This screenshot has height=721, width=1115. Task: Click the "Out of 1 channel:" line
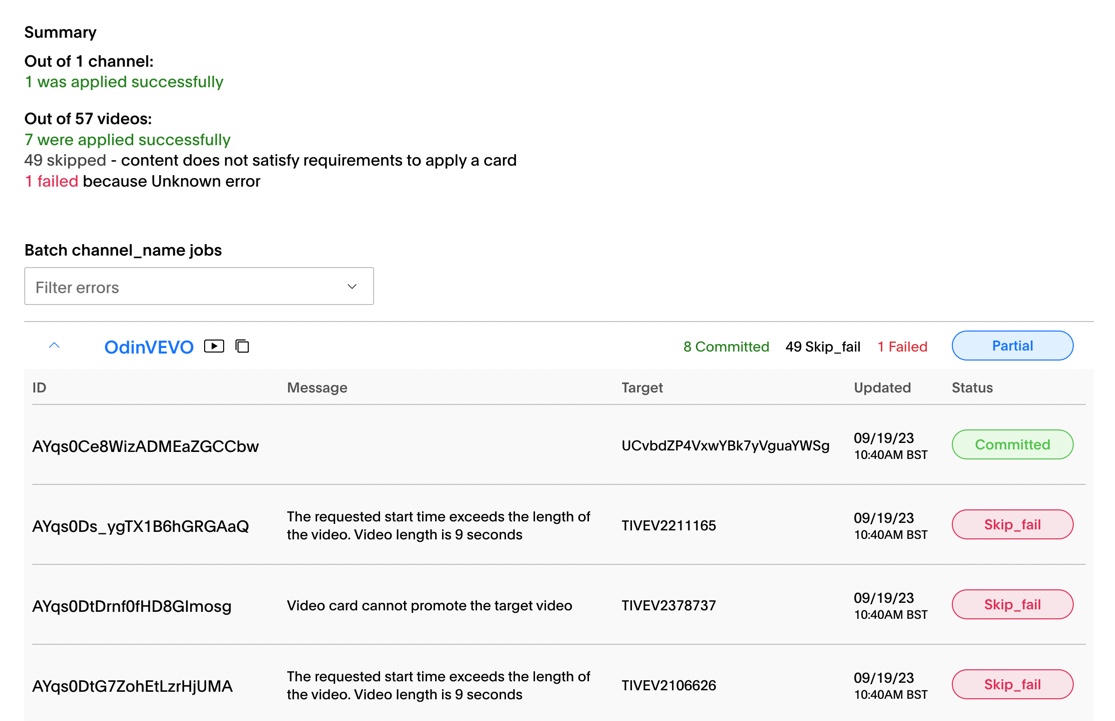tap(89, 61)
